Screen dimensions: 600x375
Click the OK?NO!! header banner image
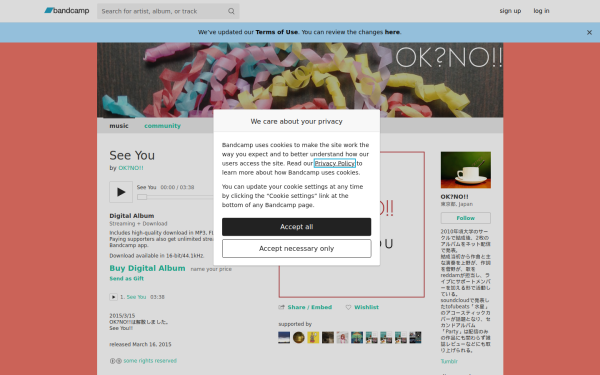click(300, 80)
